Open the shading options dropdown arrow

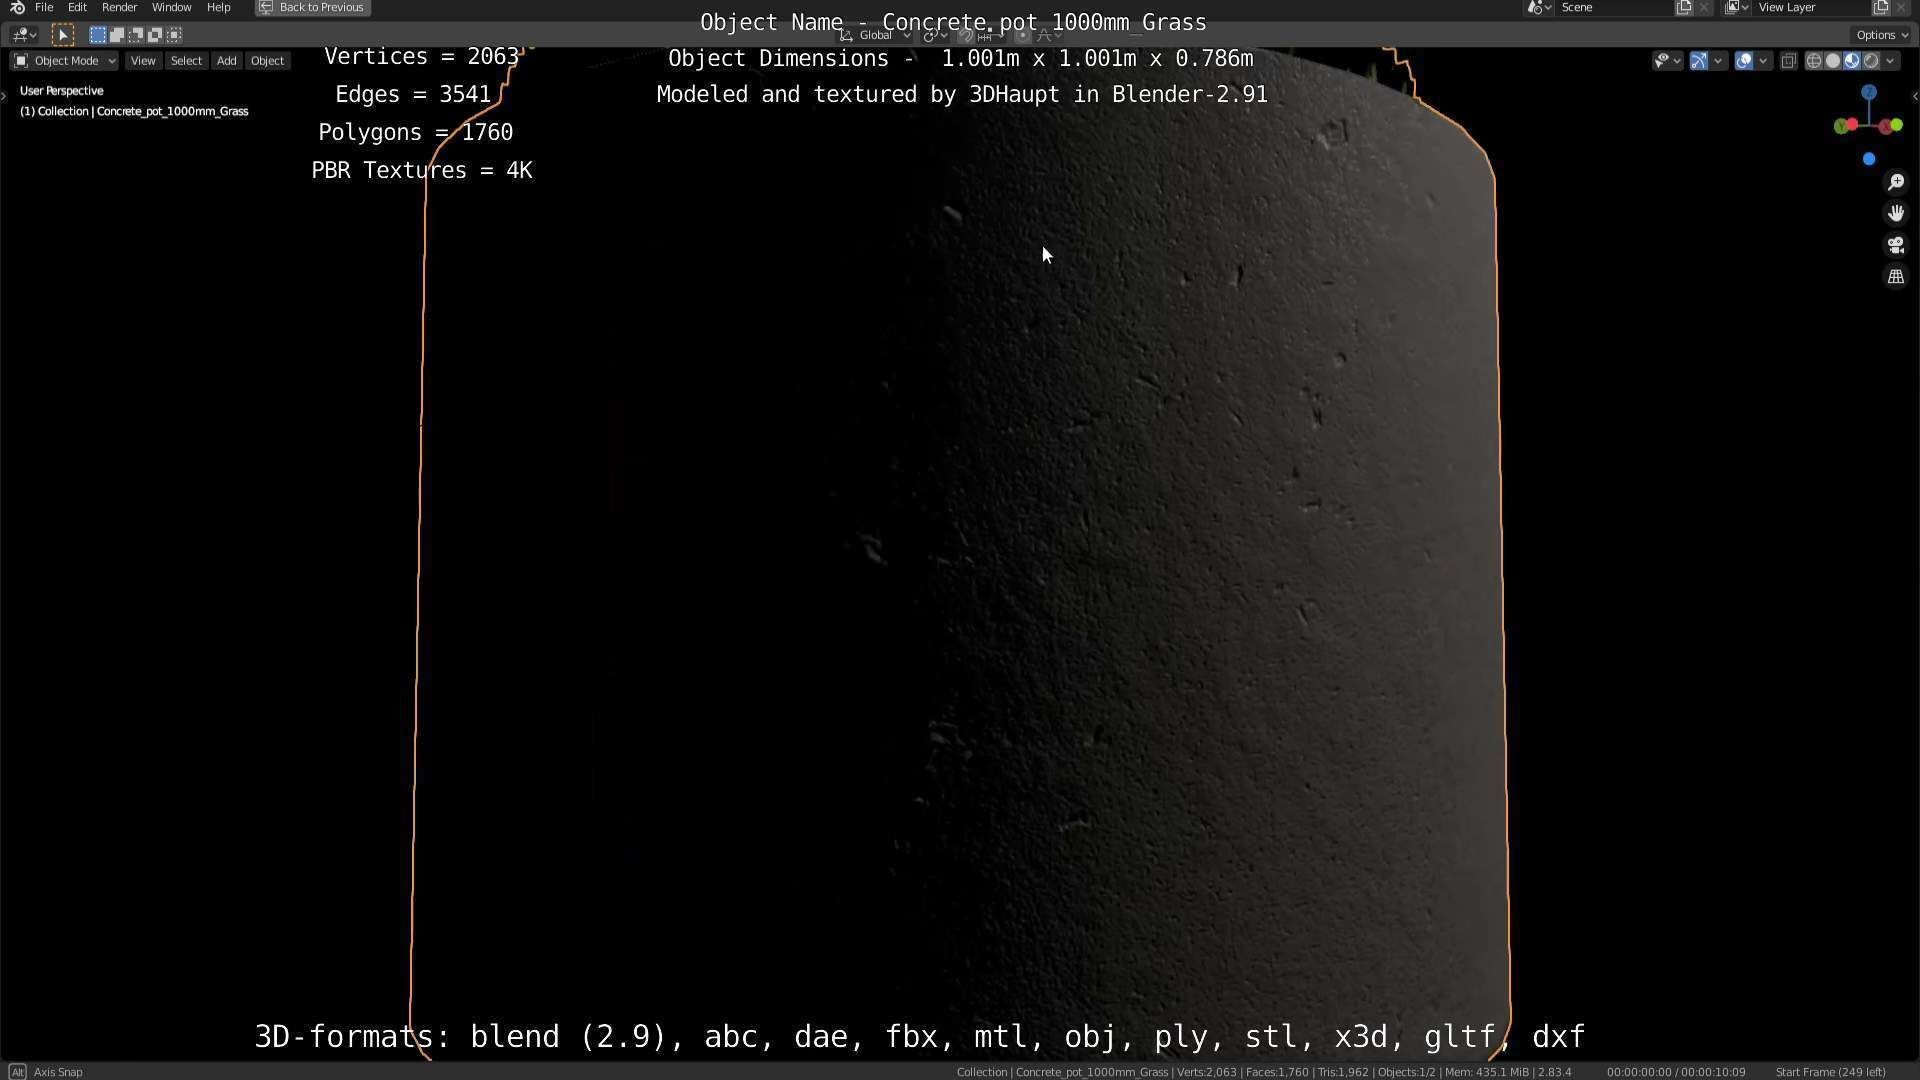[1890, 61]
